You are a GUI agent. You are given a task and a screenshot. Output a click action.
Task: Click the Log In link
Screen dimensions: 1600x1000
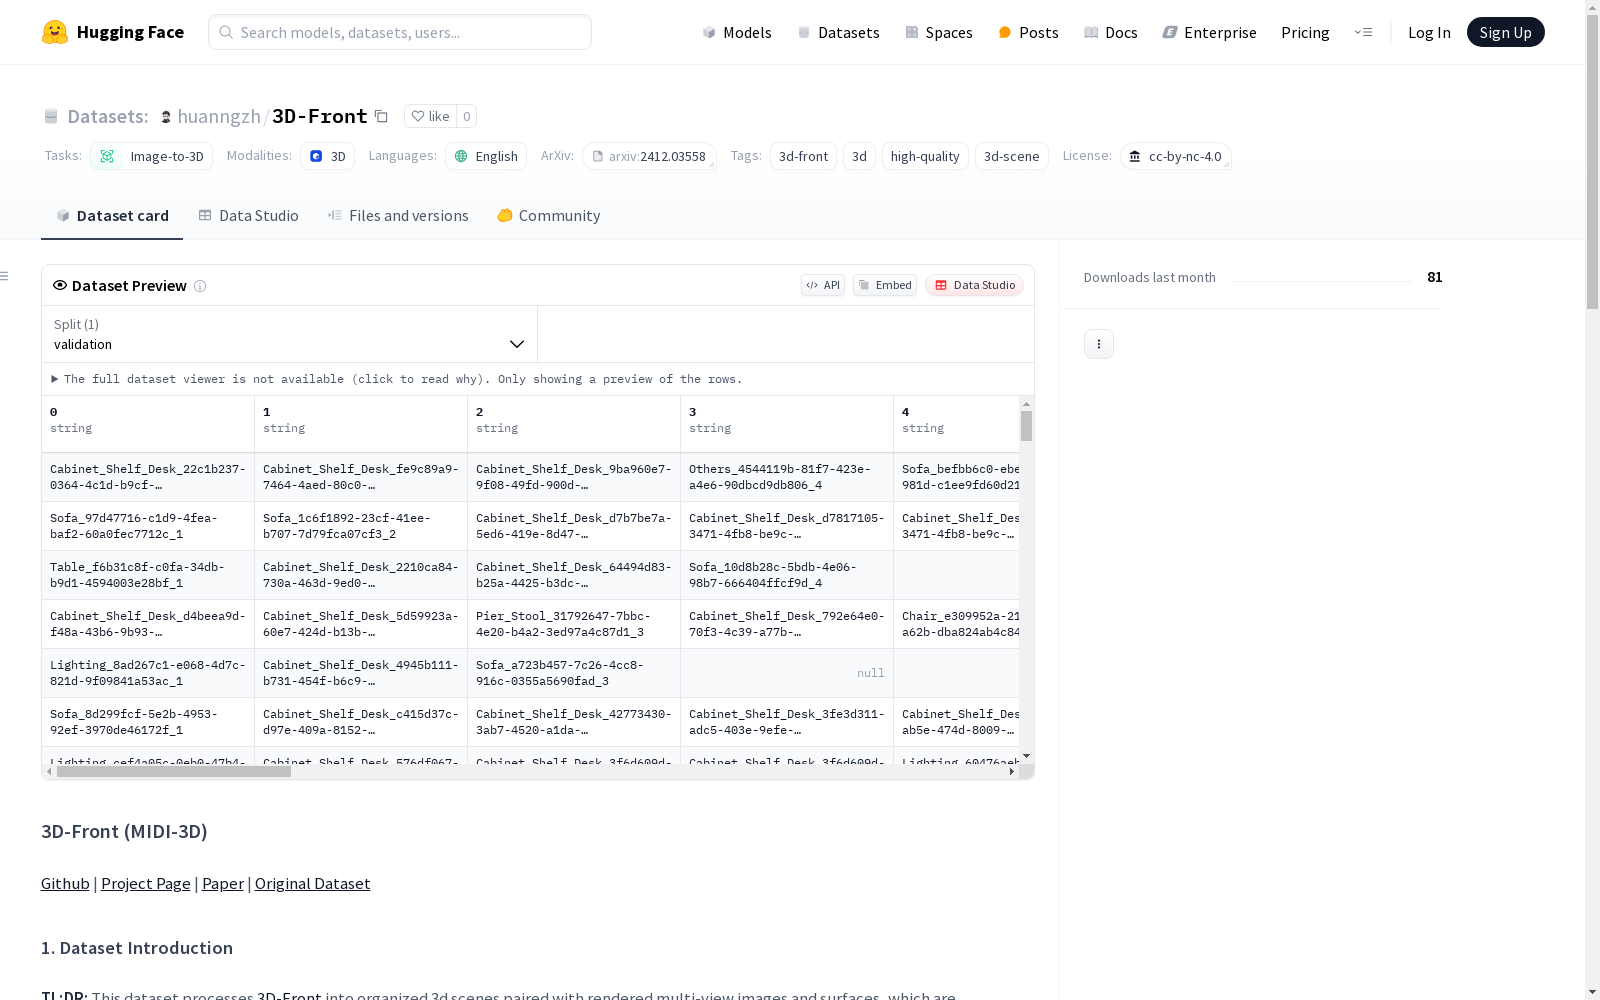tap(1429, 32)
